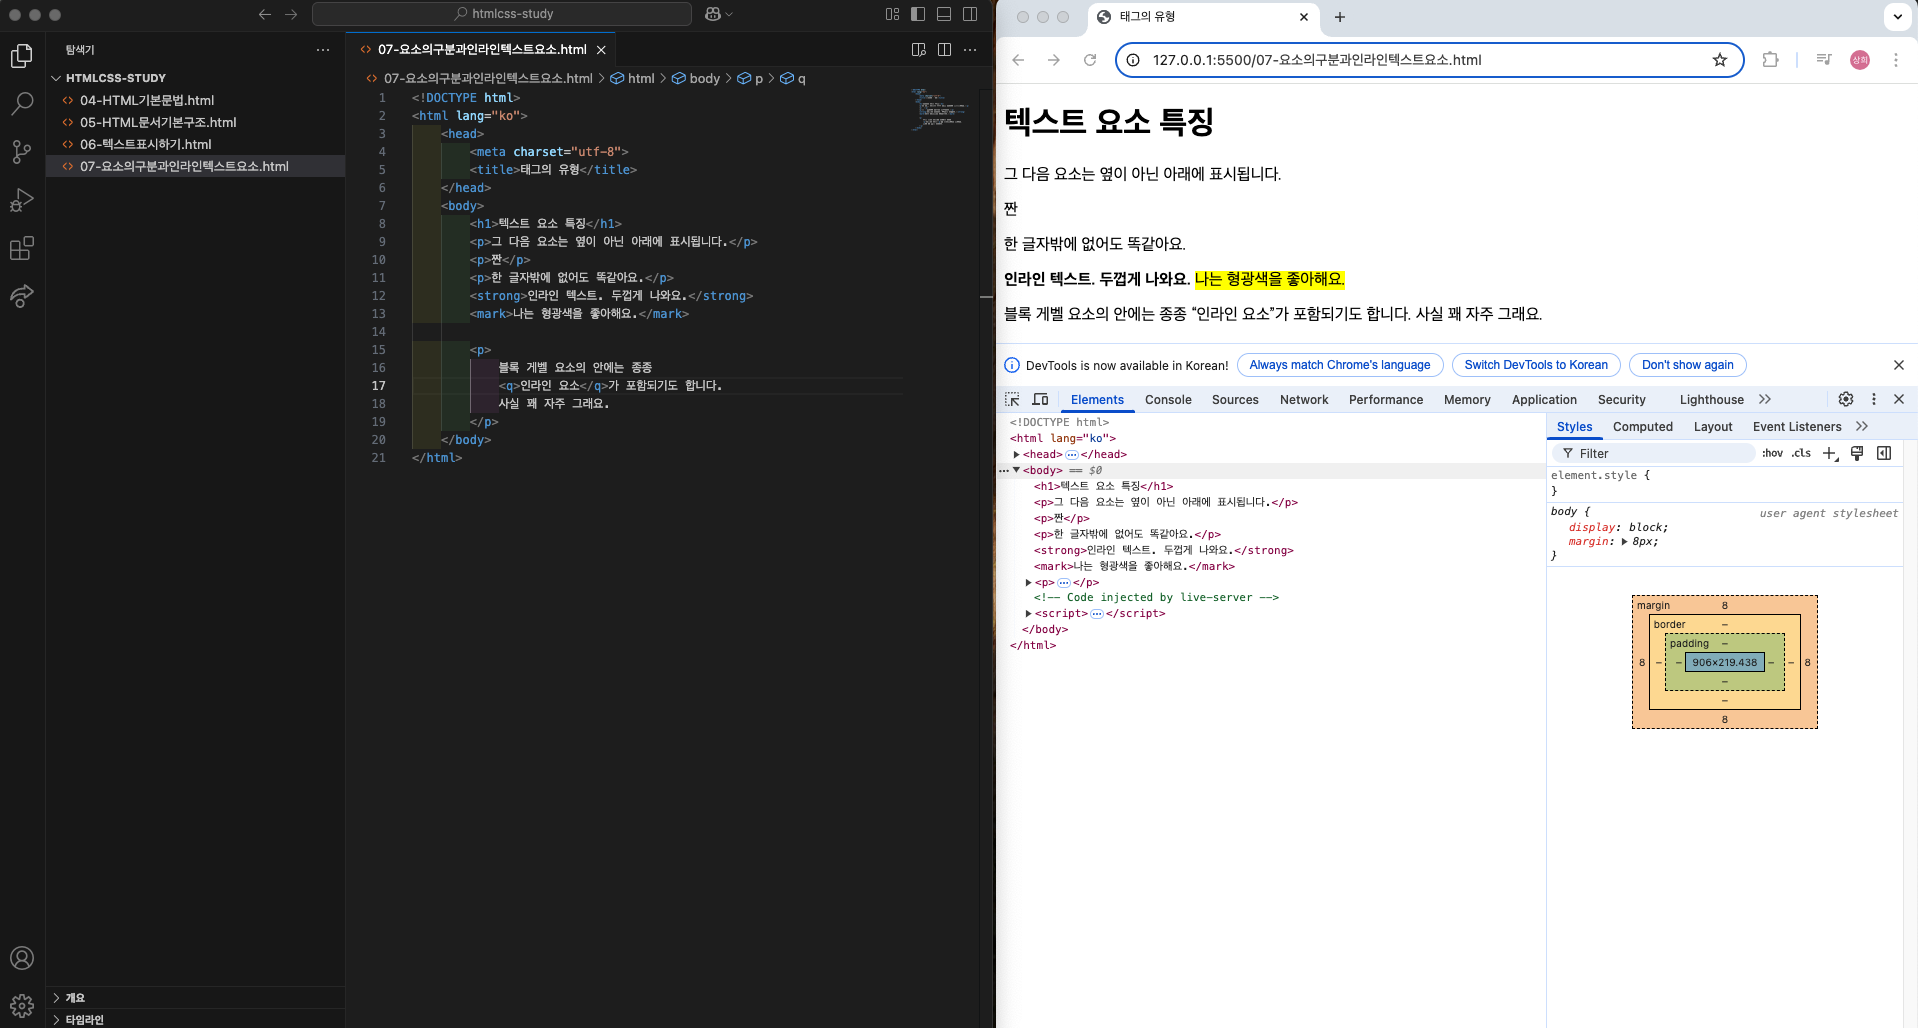Switch to the Computed styles tab
Screen dimensions: 1918x1028
(x=1642, y=427)
